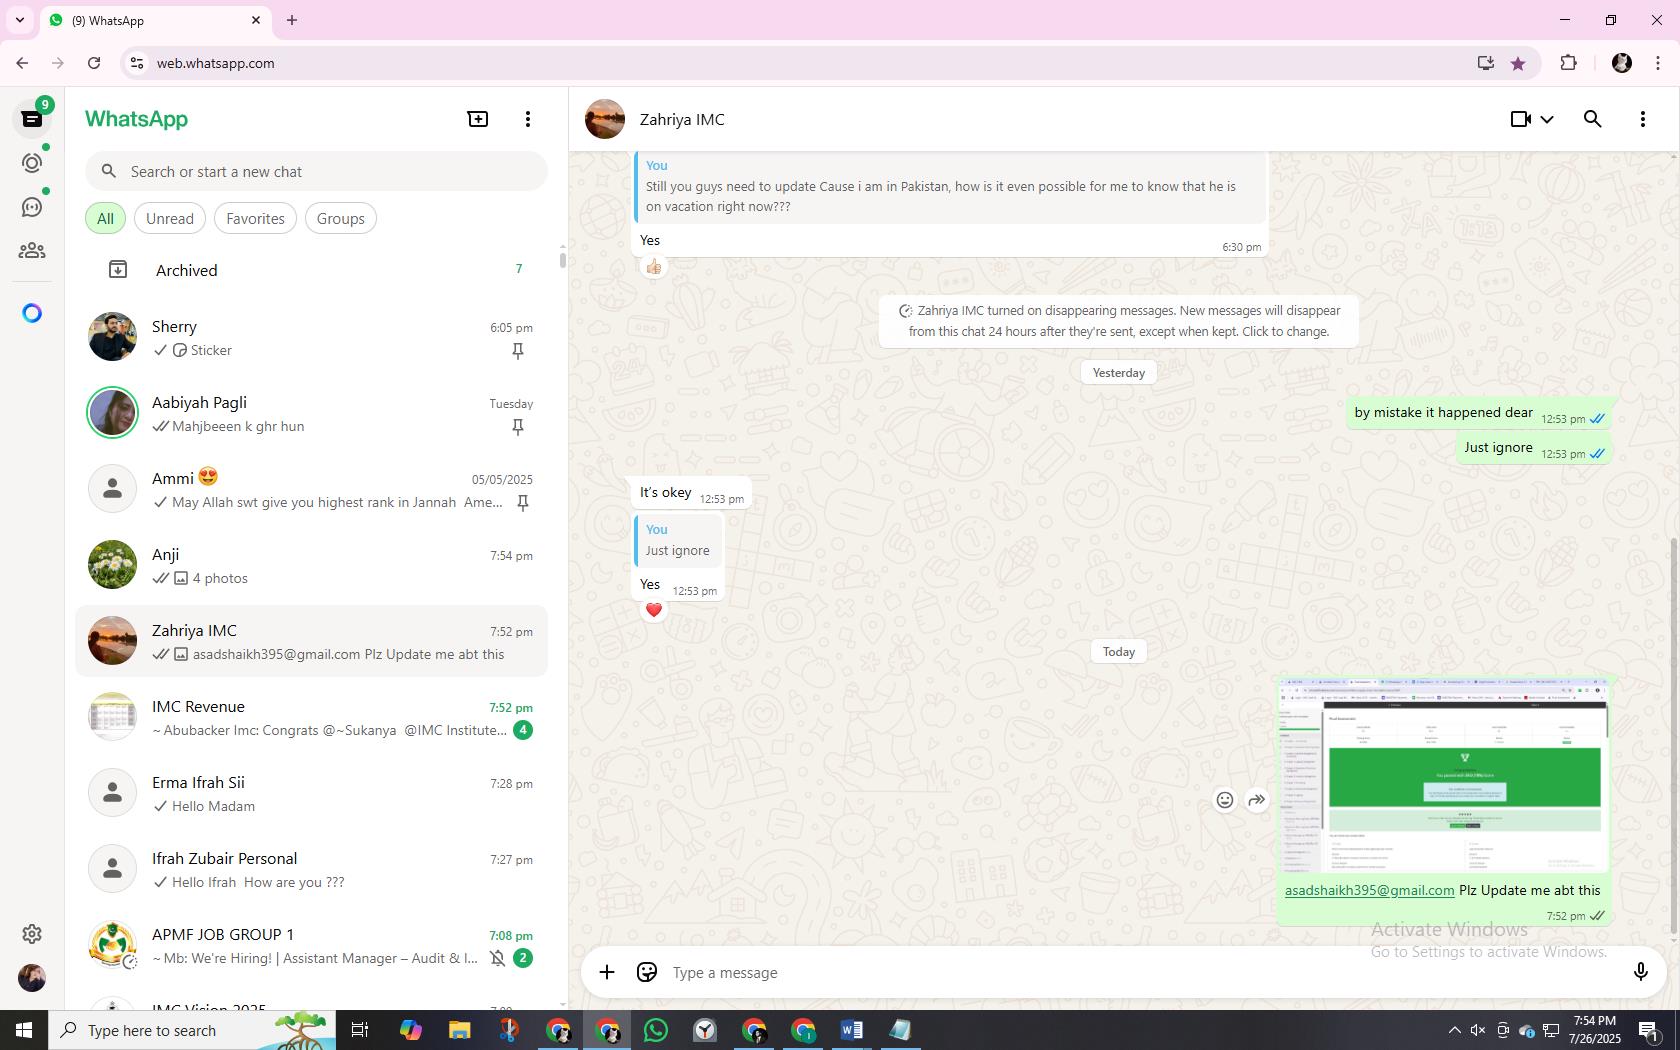Forward the screenshot image message
Image resolution: width=1680 pixels, height=1050 pixels.
tap(1257, 800)
